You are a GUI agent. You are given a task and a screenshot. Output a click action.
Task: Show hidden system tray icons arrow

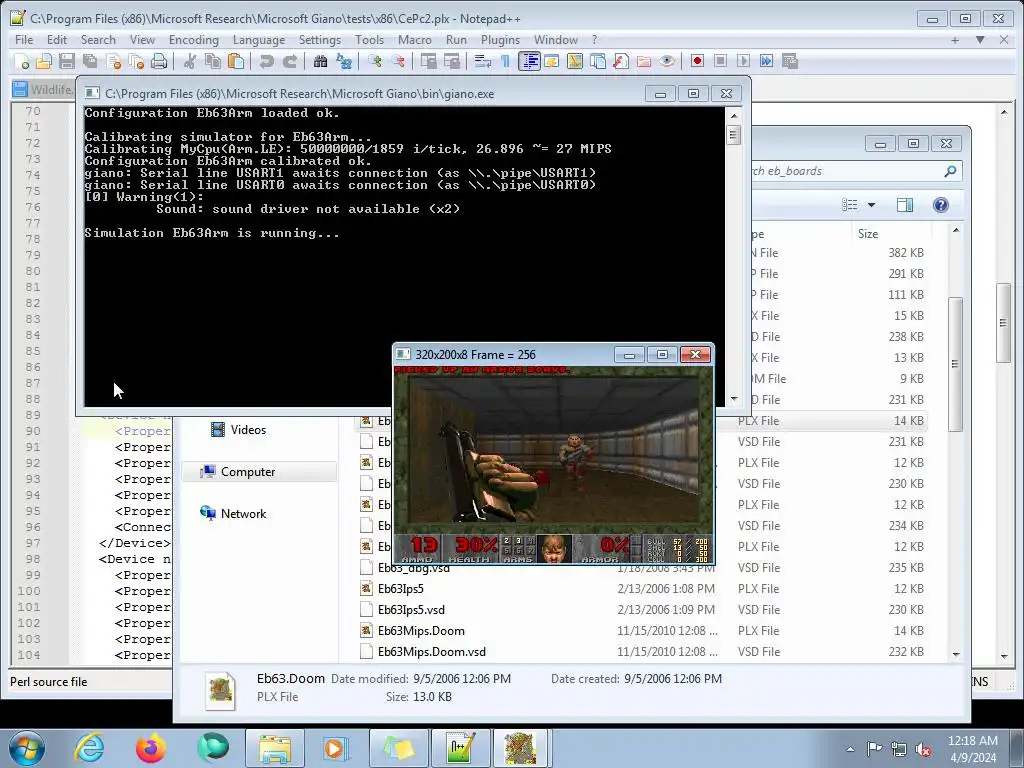[x=850, y=749]
